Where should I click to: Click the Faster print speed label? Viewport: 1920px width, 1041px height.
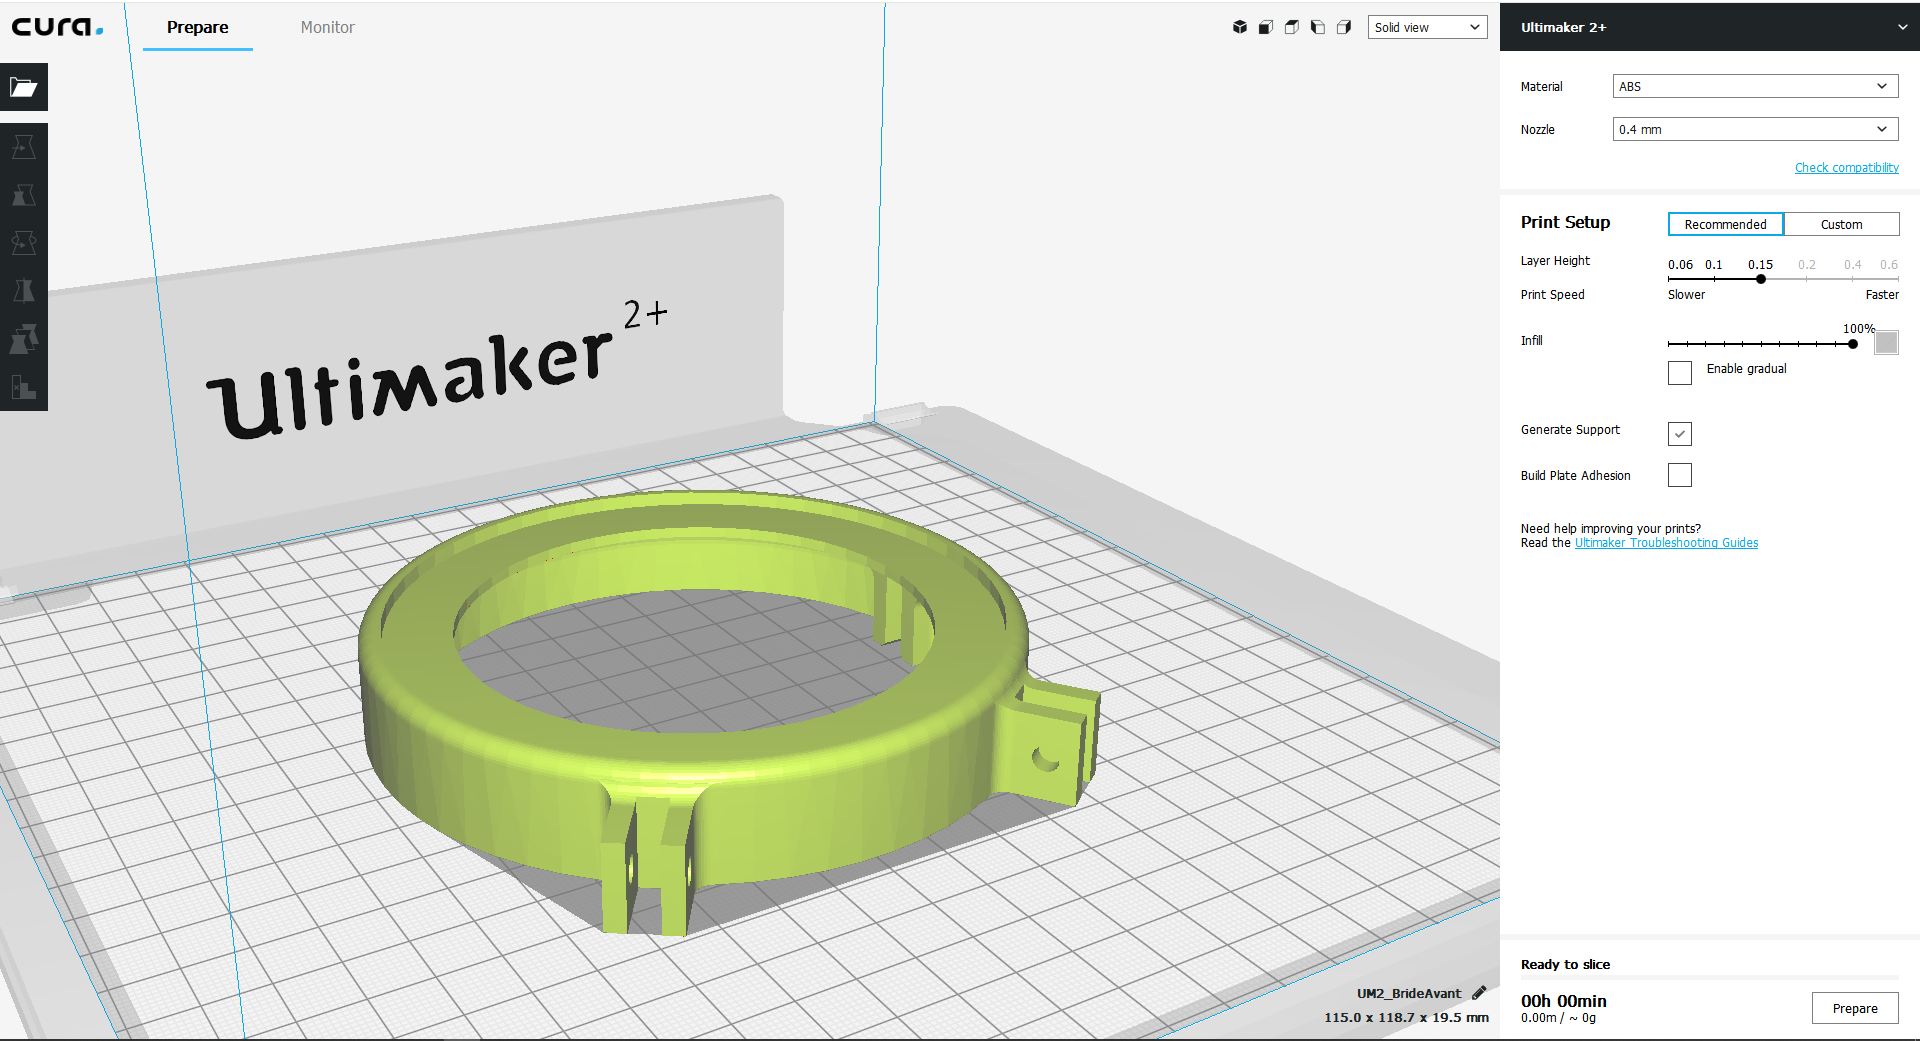pyautogui.click(x=1882, y=295)
